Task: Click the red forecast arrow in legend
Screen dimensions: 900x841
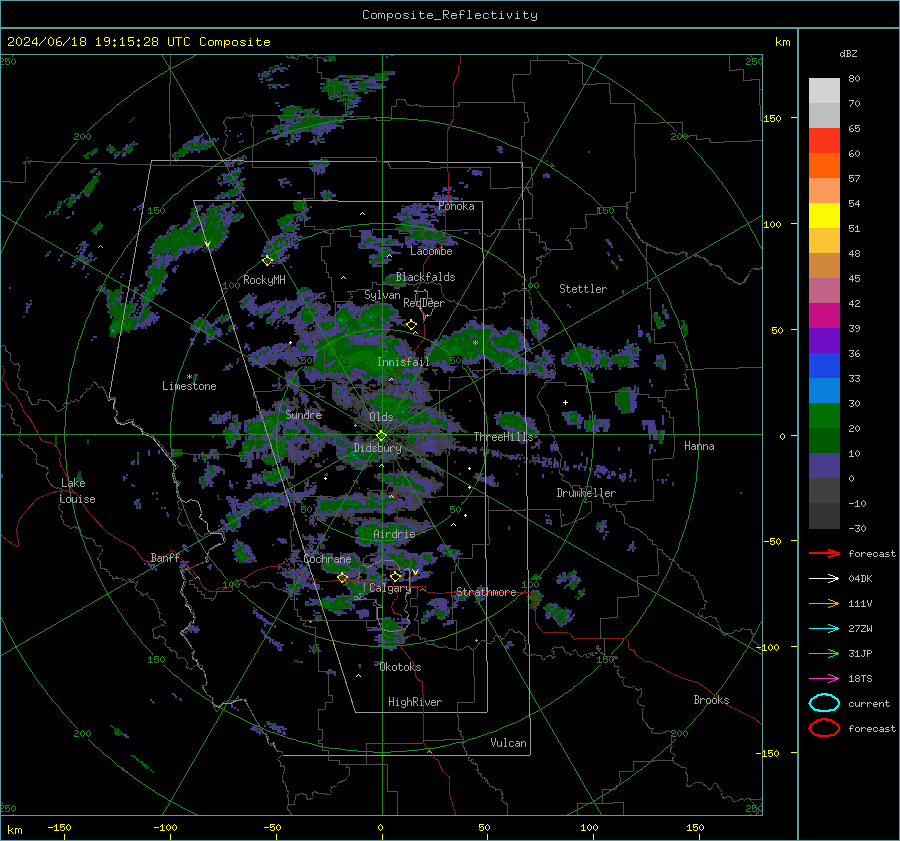Action: [x=824, y=553]
